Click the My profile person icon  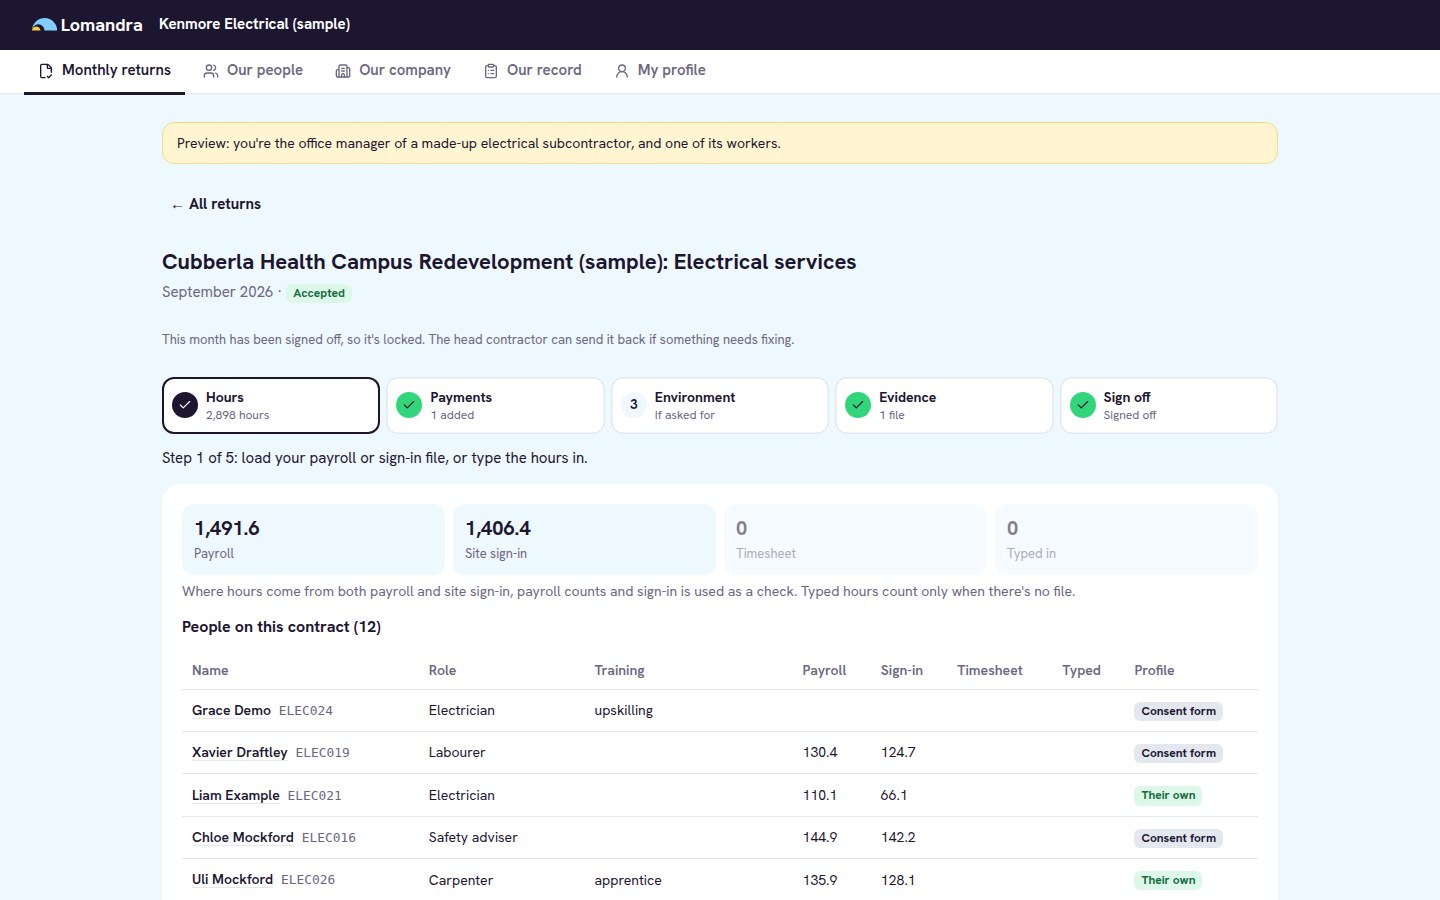click(x=622, y=71)
